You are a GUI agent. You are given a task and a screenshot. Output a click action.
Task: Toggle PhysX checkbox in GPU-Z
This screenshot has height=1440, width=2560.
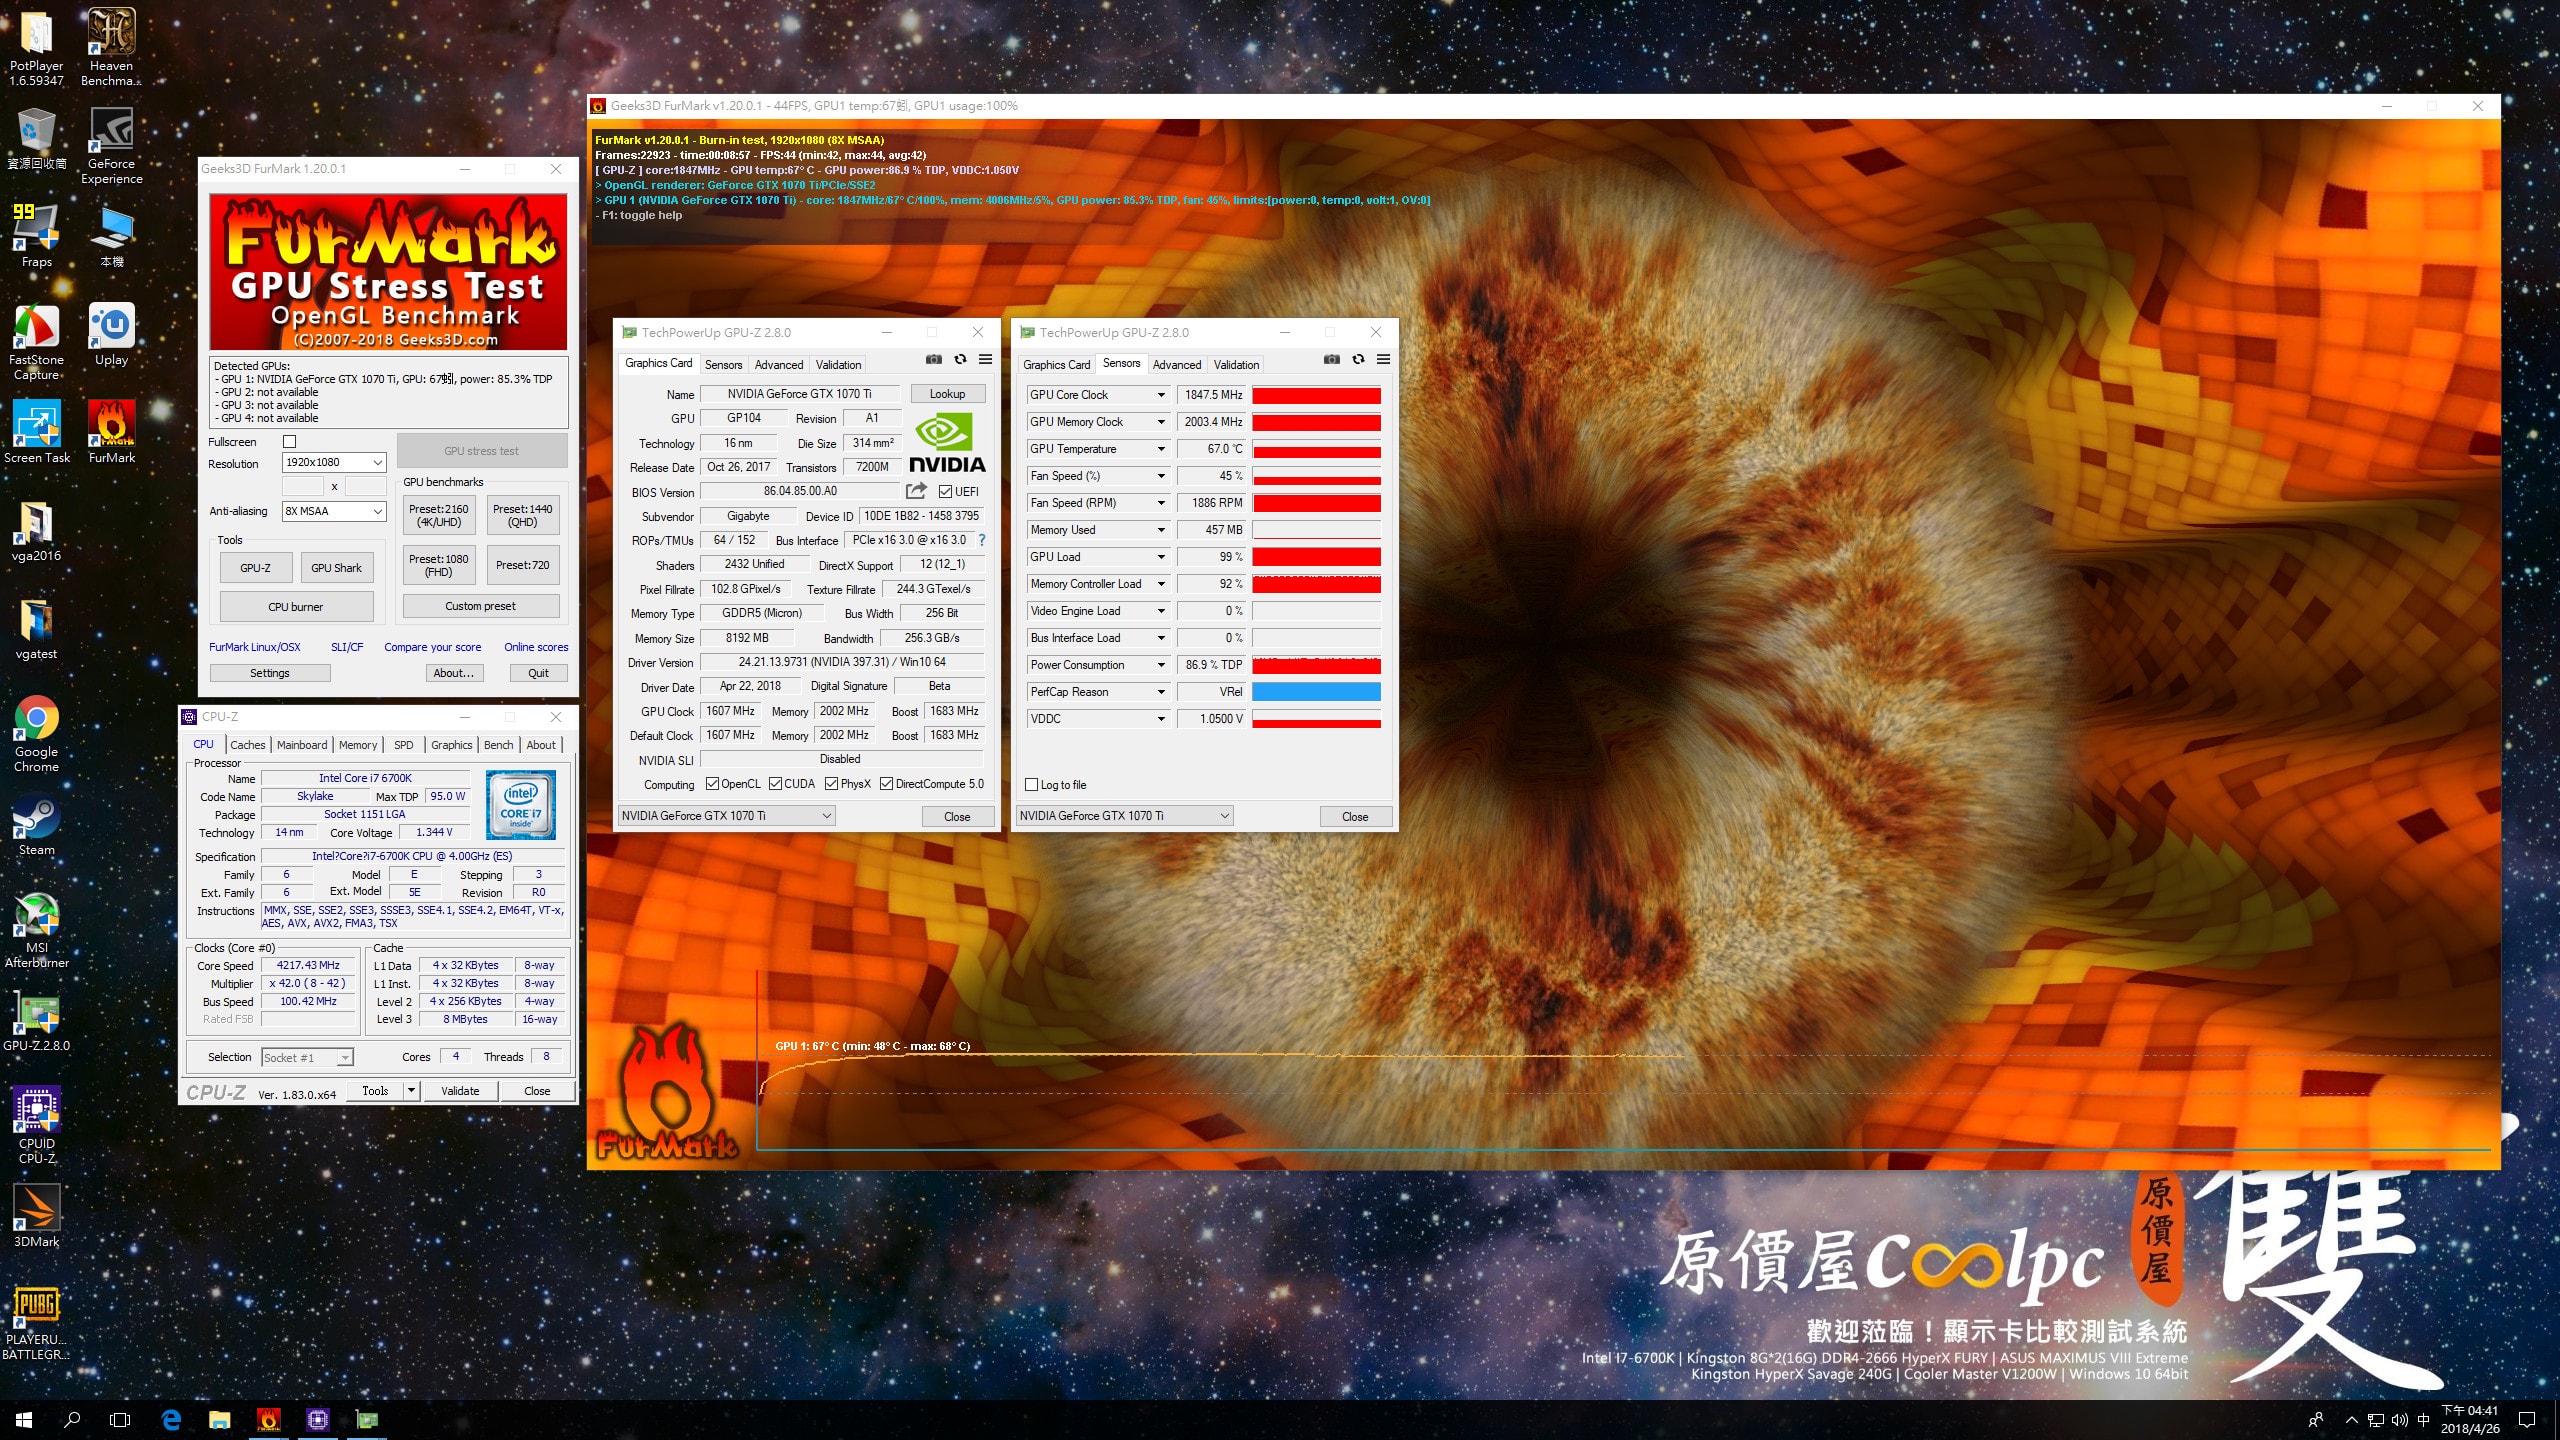coord(831,784)
